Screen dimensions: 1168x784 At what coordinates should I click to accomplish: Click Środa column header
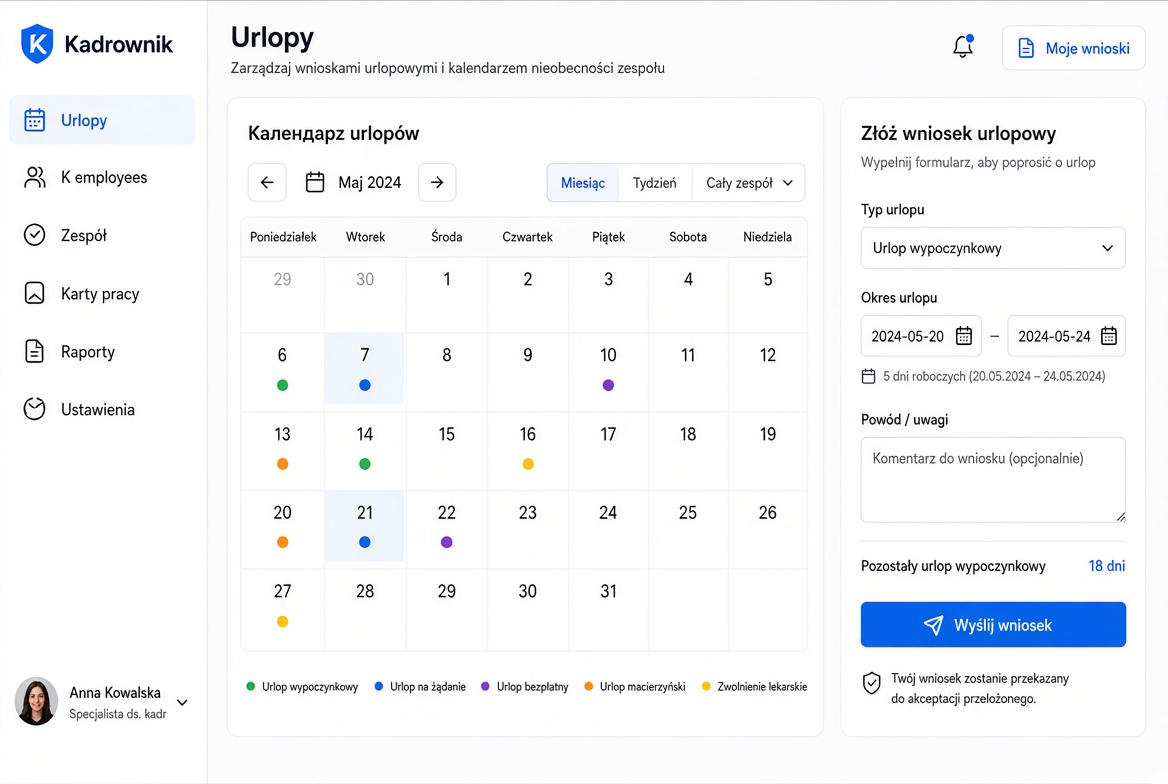point(447,237)
